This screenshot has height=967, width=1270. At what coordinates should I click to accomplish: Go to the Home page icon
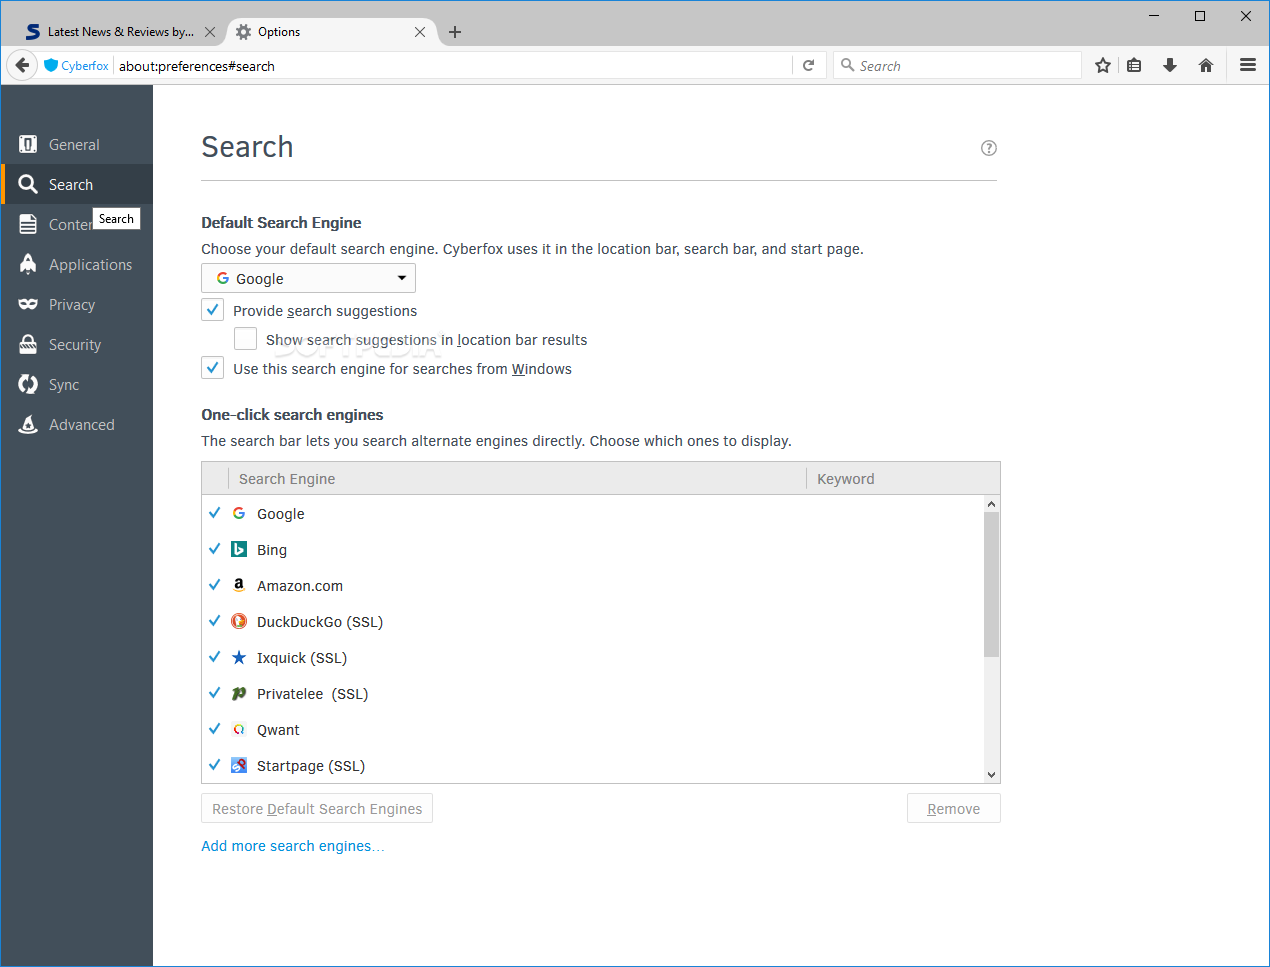click(1206, 65)
